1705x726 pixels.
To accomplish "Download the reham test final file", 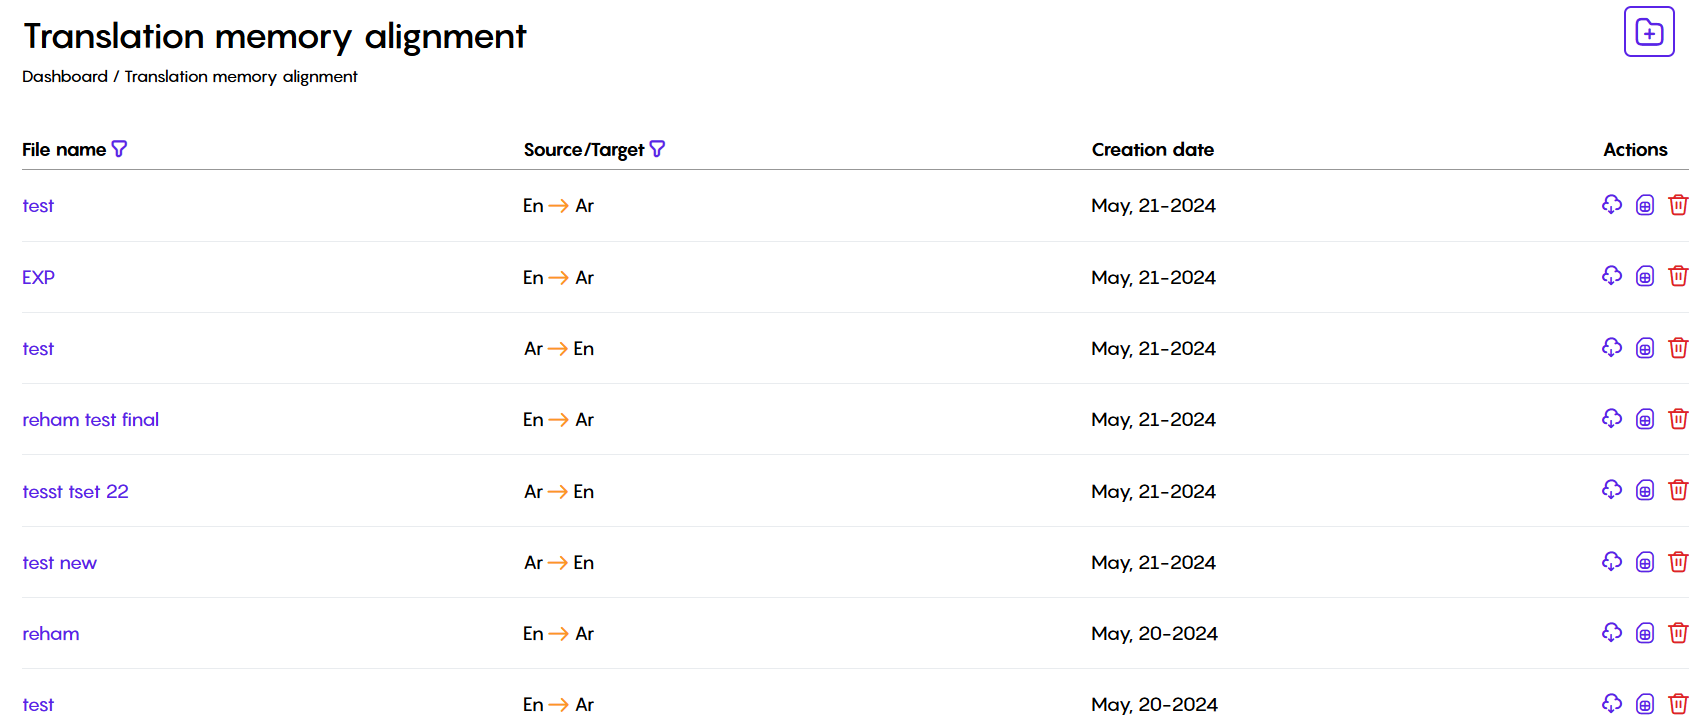I will point(1612,419).
